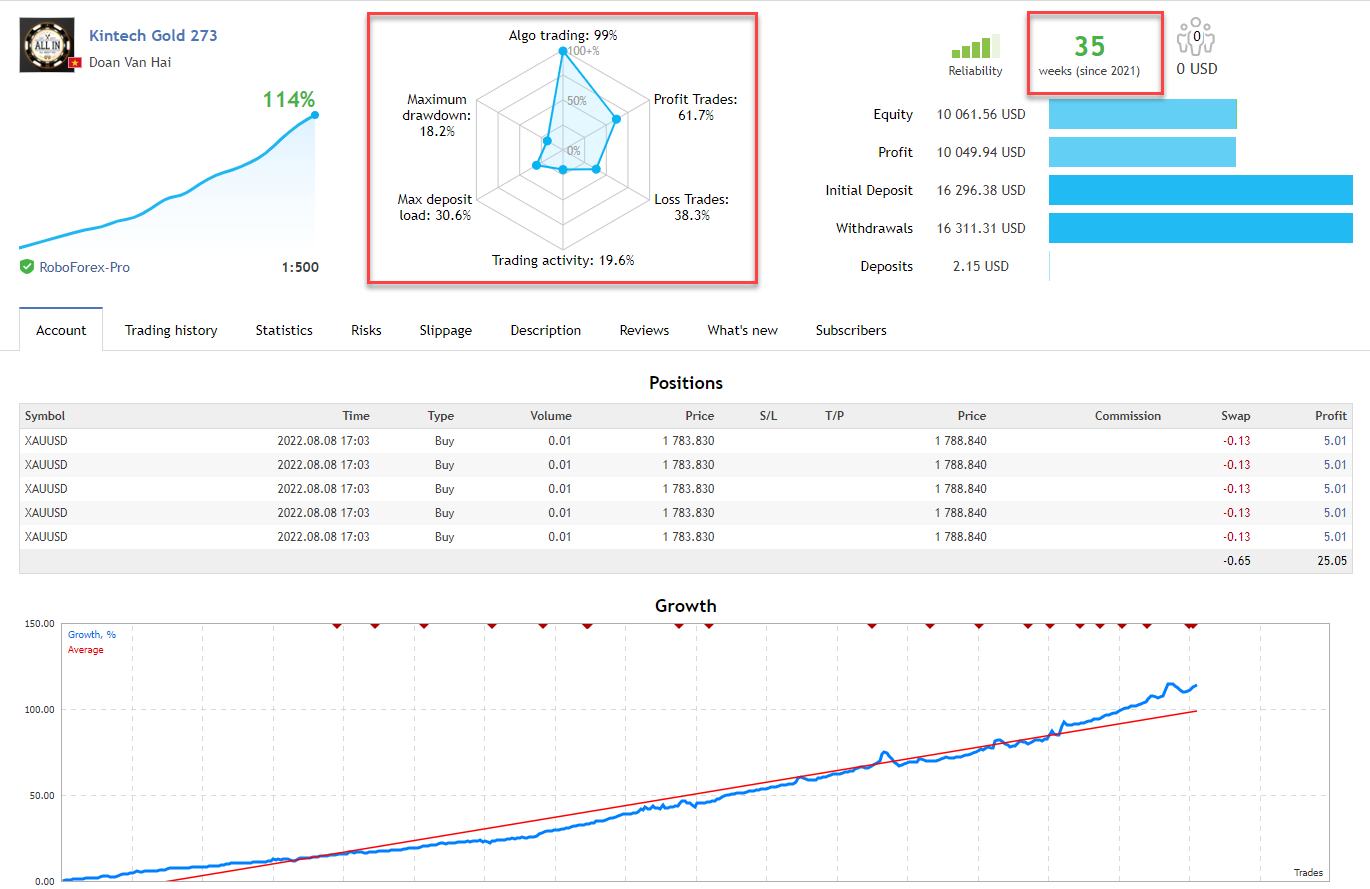Image resolution: width=1370 pixels, height=889 pixels.
Task: Click the Vietnam flag icon beside Doan Van Hai
Action: tap(74, 63)
